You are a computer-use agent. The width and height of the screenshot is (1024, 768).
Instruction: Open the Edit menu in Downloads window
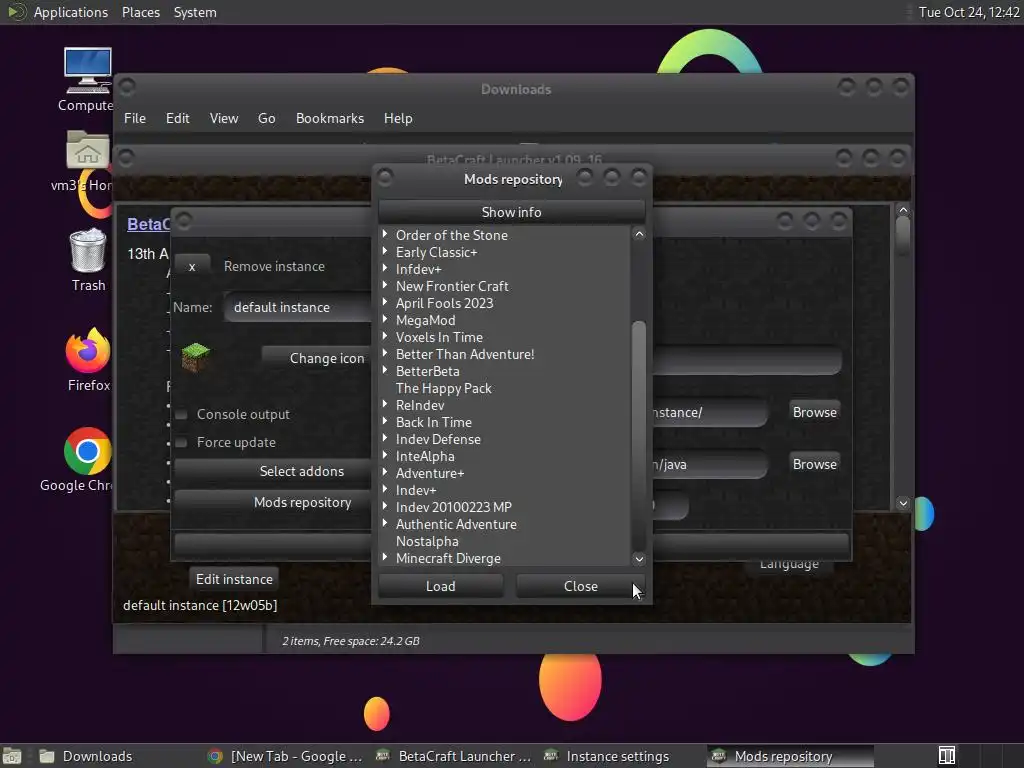tap(178, 118)
